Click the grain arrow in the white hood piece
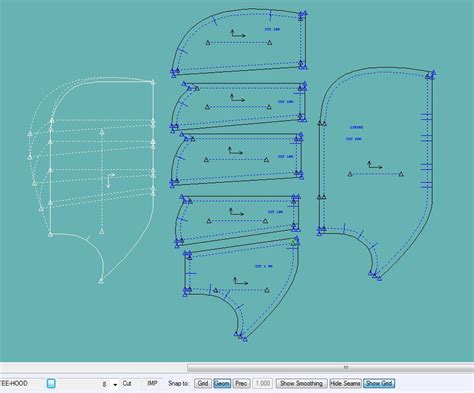Viewport: 474px width, 393px height. [110, 180]
